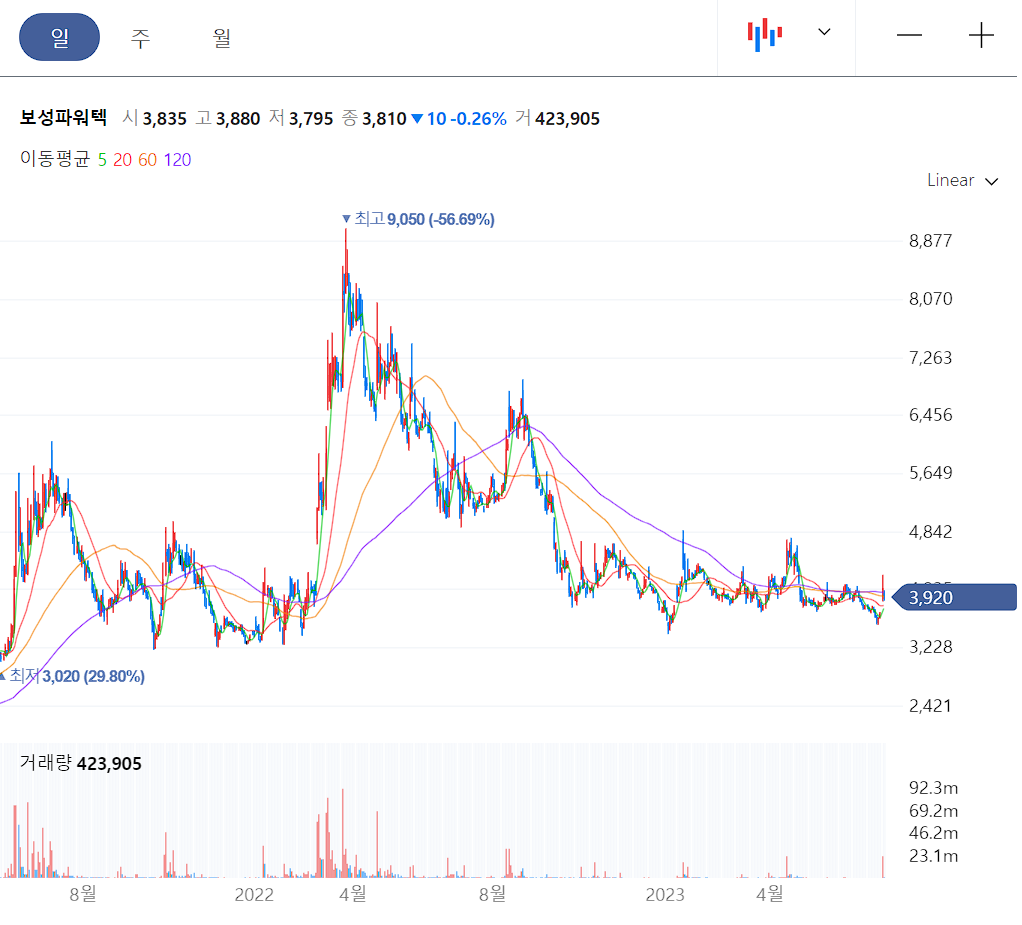Zoom out the chart with minus button
The width and height of the screenshot is (1022, 925).
[x=909, y=35]
